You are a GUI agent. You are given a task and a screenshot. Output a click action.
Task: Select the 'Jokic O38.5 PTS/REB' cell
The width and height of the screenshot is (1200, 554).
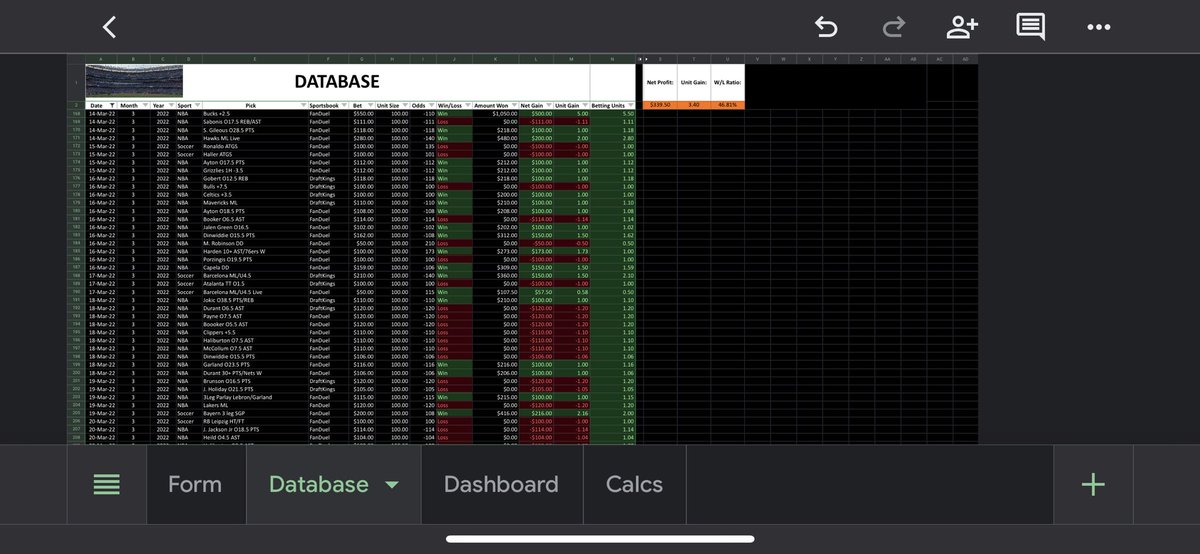[255, 299]
